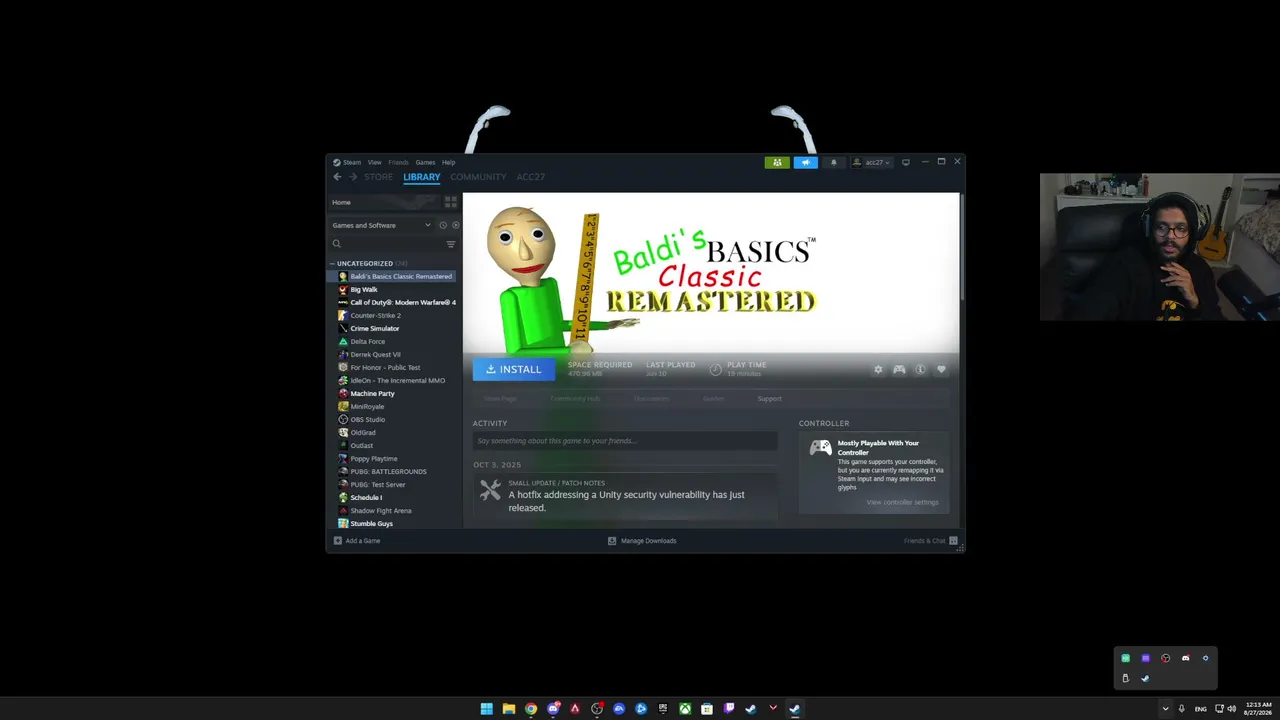This screenshot has width=1280, height=720.
Task: Toggle the microphone tray icon
Action: point(1182,709)
